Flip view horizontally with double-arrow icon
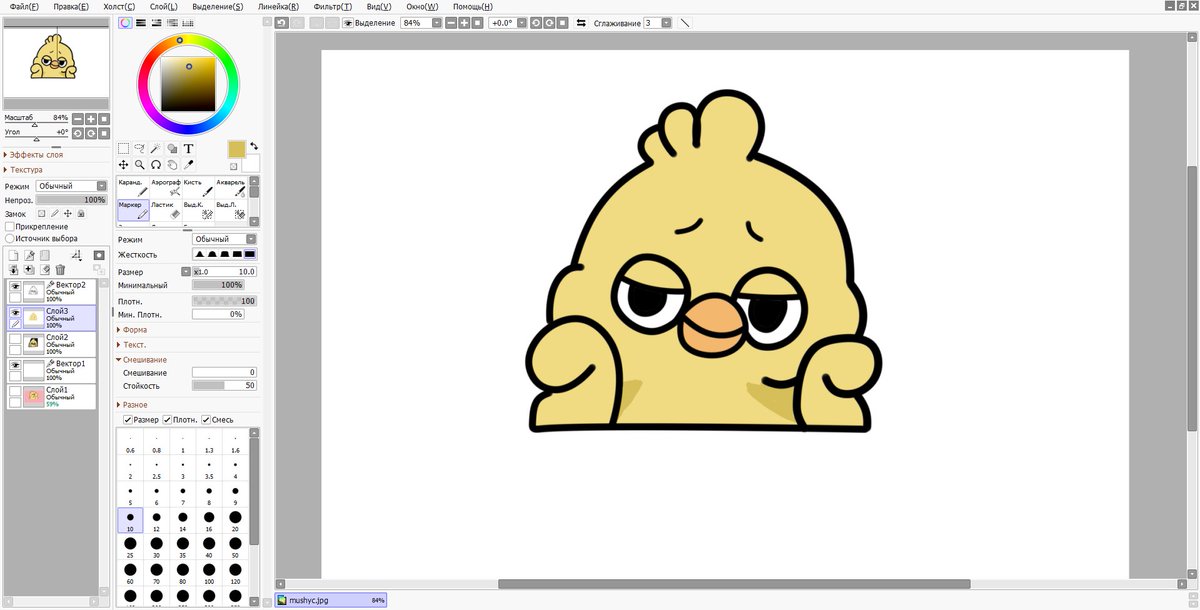 tap(580, 22)
